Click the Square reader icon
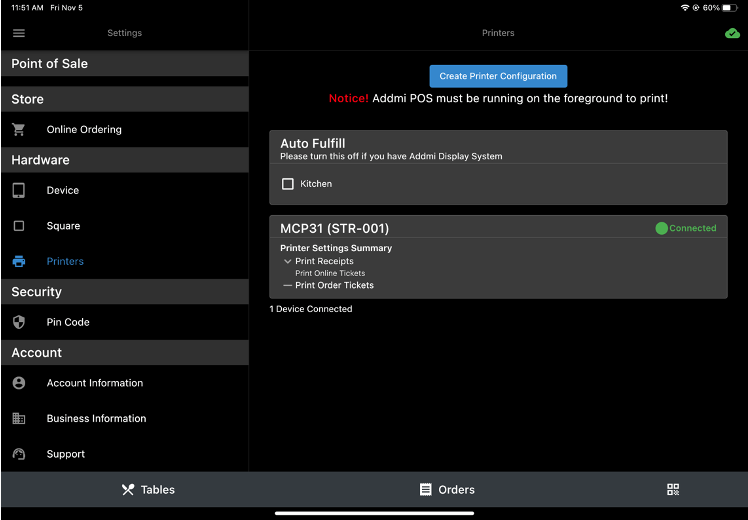748x520 pixels. 19,226
